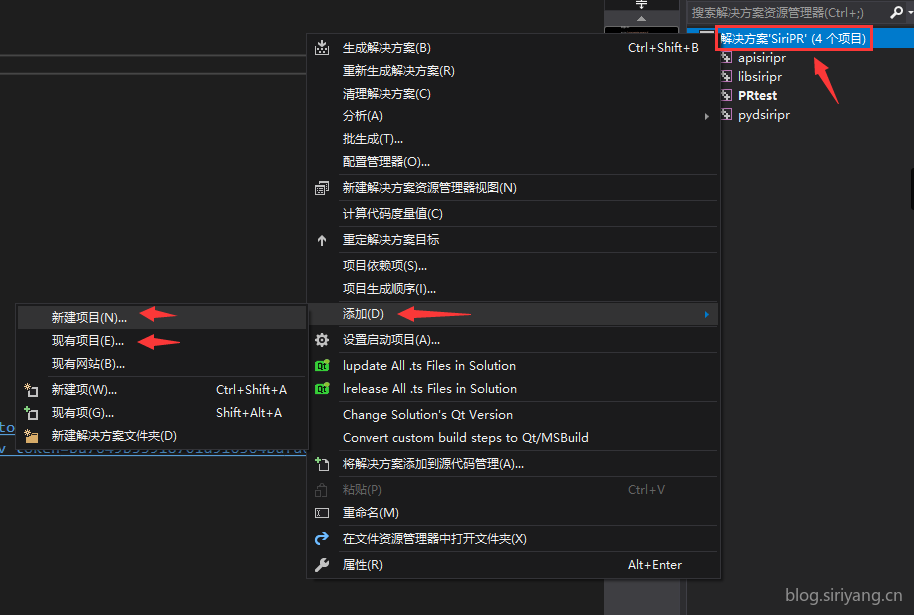Select 新建项目(N)... from the submenu

click(x=89, y=317)
